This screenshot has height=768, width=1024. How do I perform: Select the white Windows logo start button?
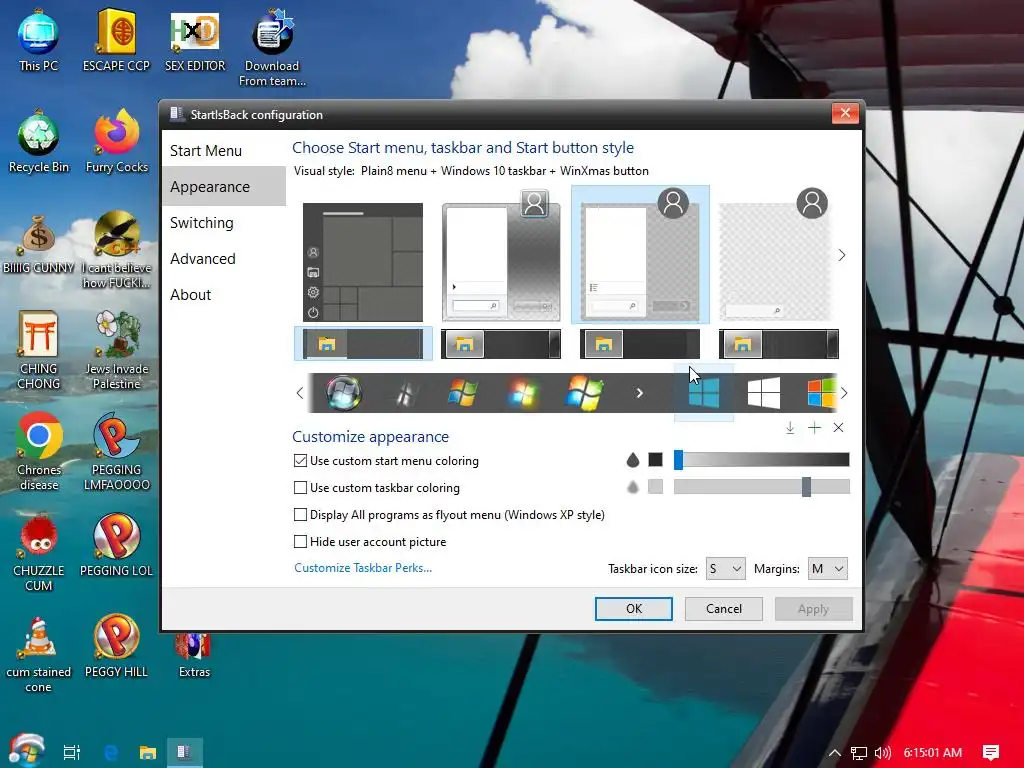[x=763, y=393]
